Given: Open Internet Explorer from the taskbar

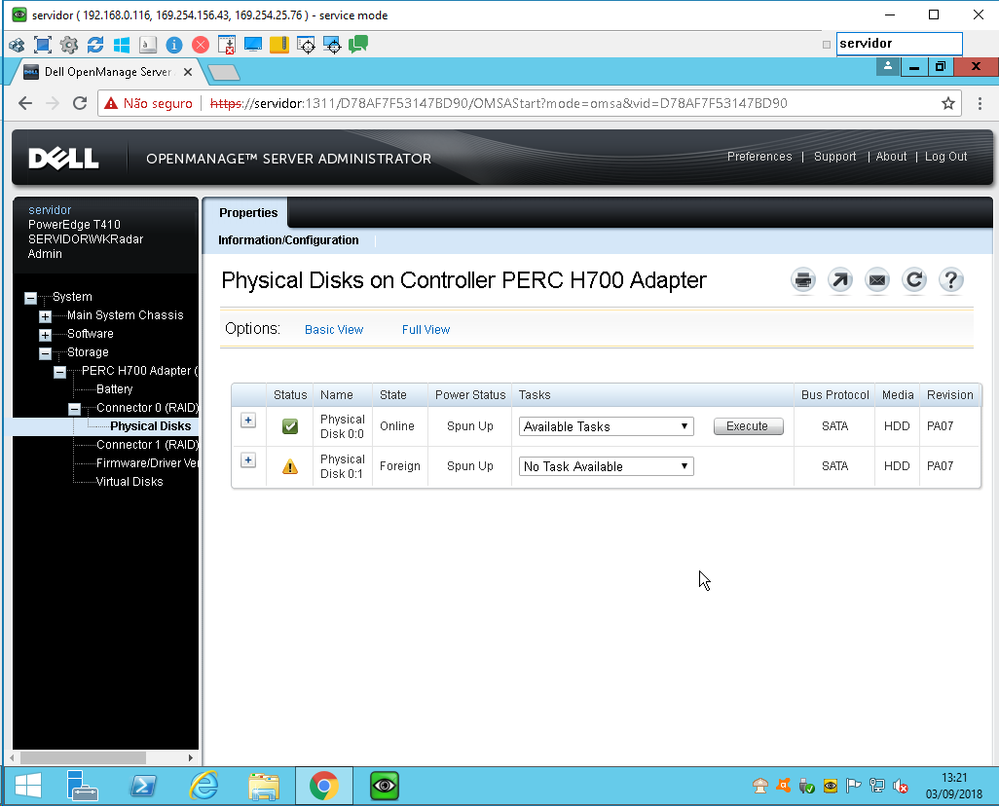Looking at the screenshot, I should tap(204, 786).
